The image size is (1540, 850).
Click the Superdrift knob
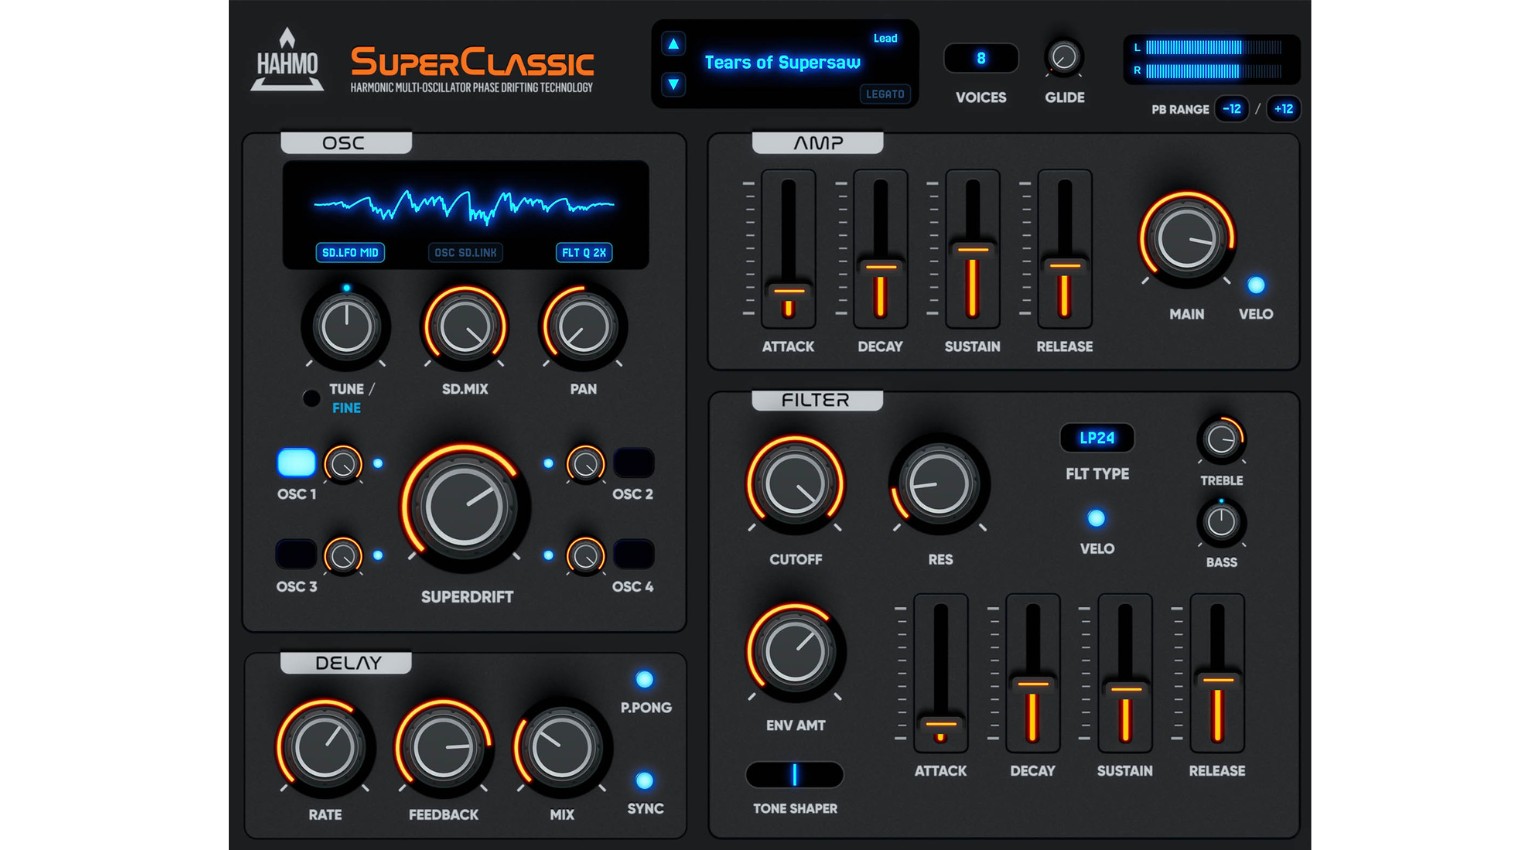(465, 506)
